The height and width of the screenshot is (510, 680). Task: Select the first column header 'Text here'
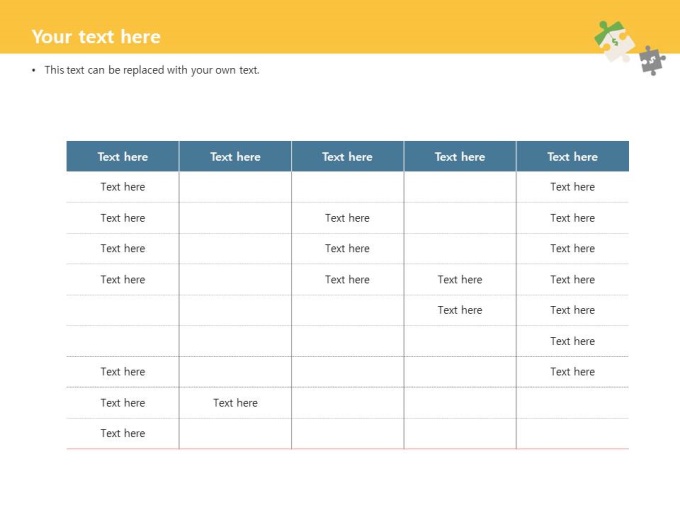point(123,157)
